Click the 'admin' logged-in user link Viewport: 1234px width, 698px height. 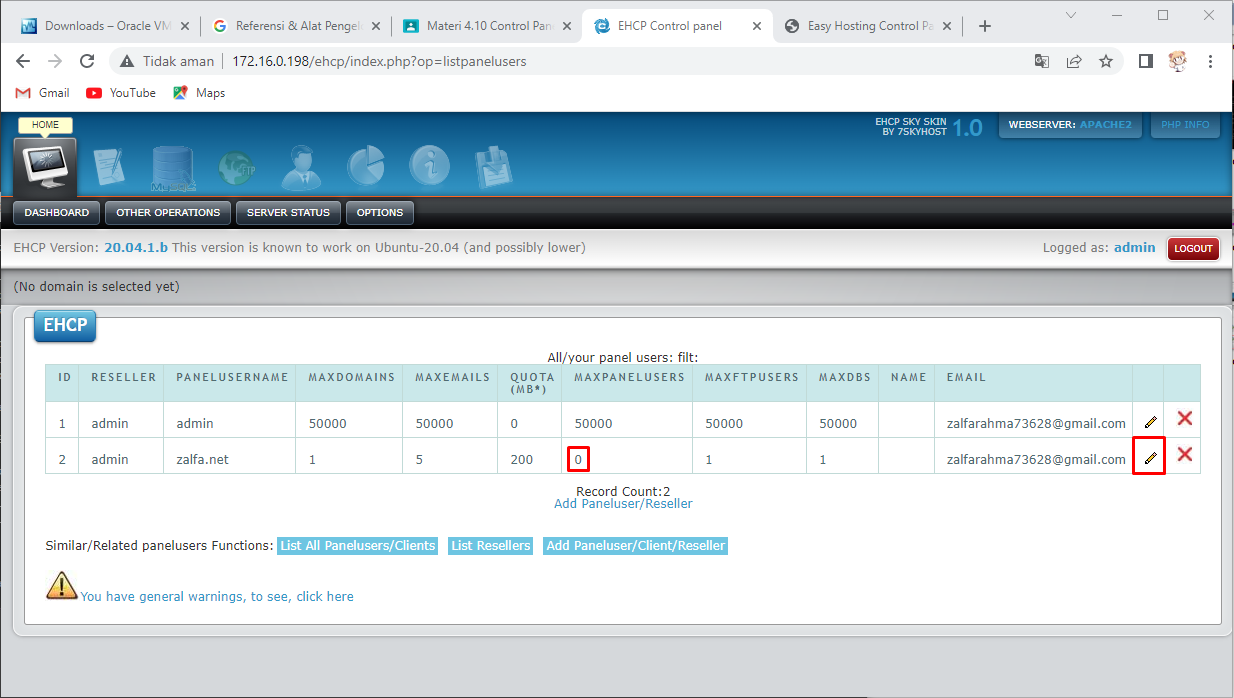[1134, 247]
